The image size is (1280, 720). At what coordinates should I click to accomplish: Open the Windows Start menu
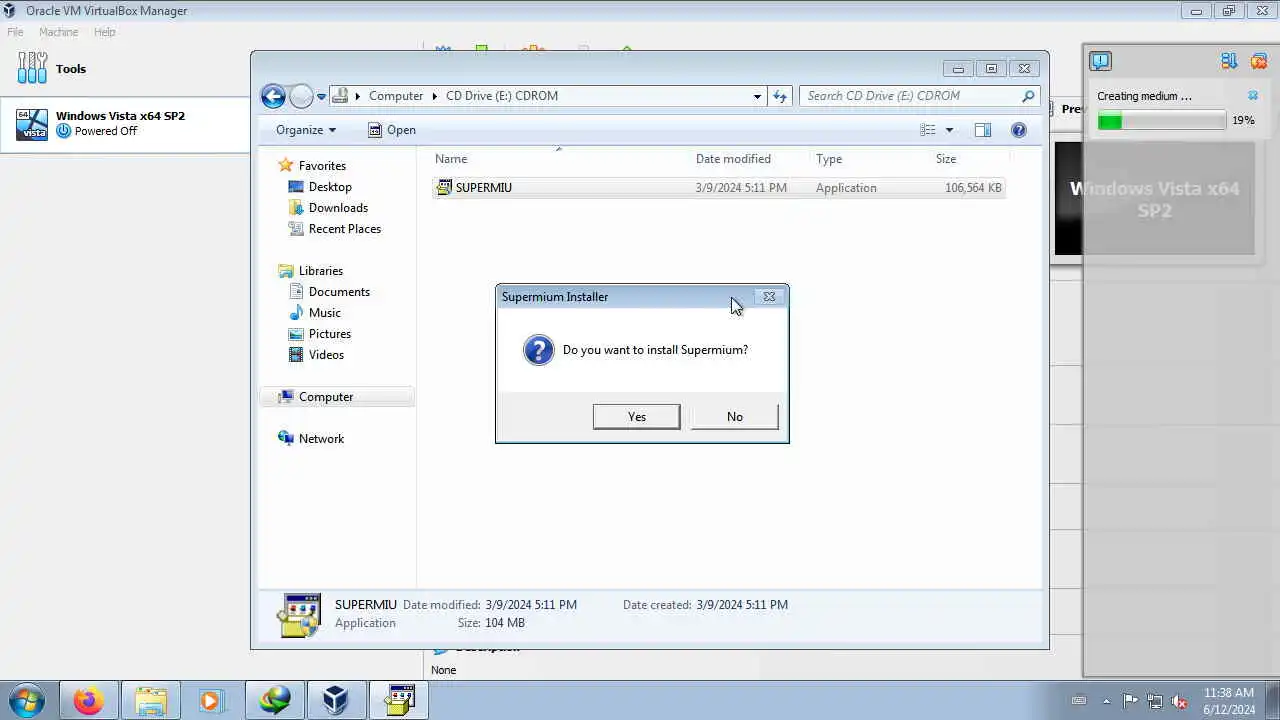click(x=26, y=700)
